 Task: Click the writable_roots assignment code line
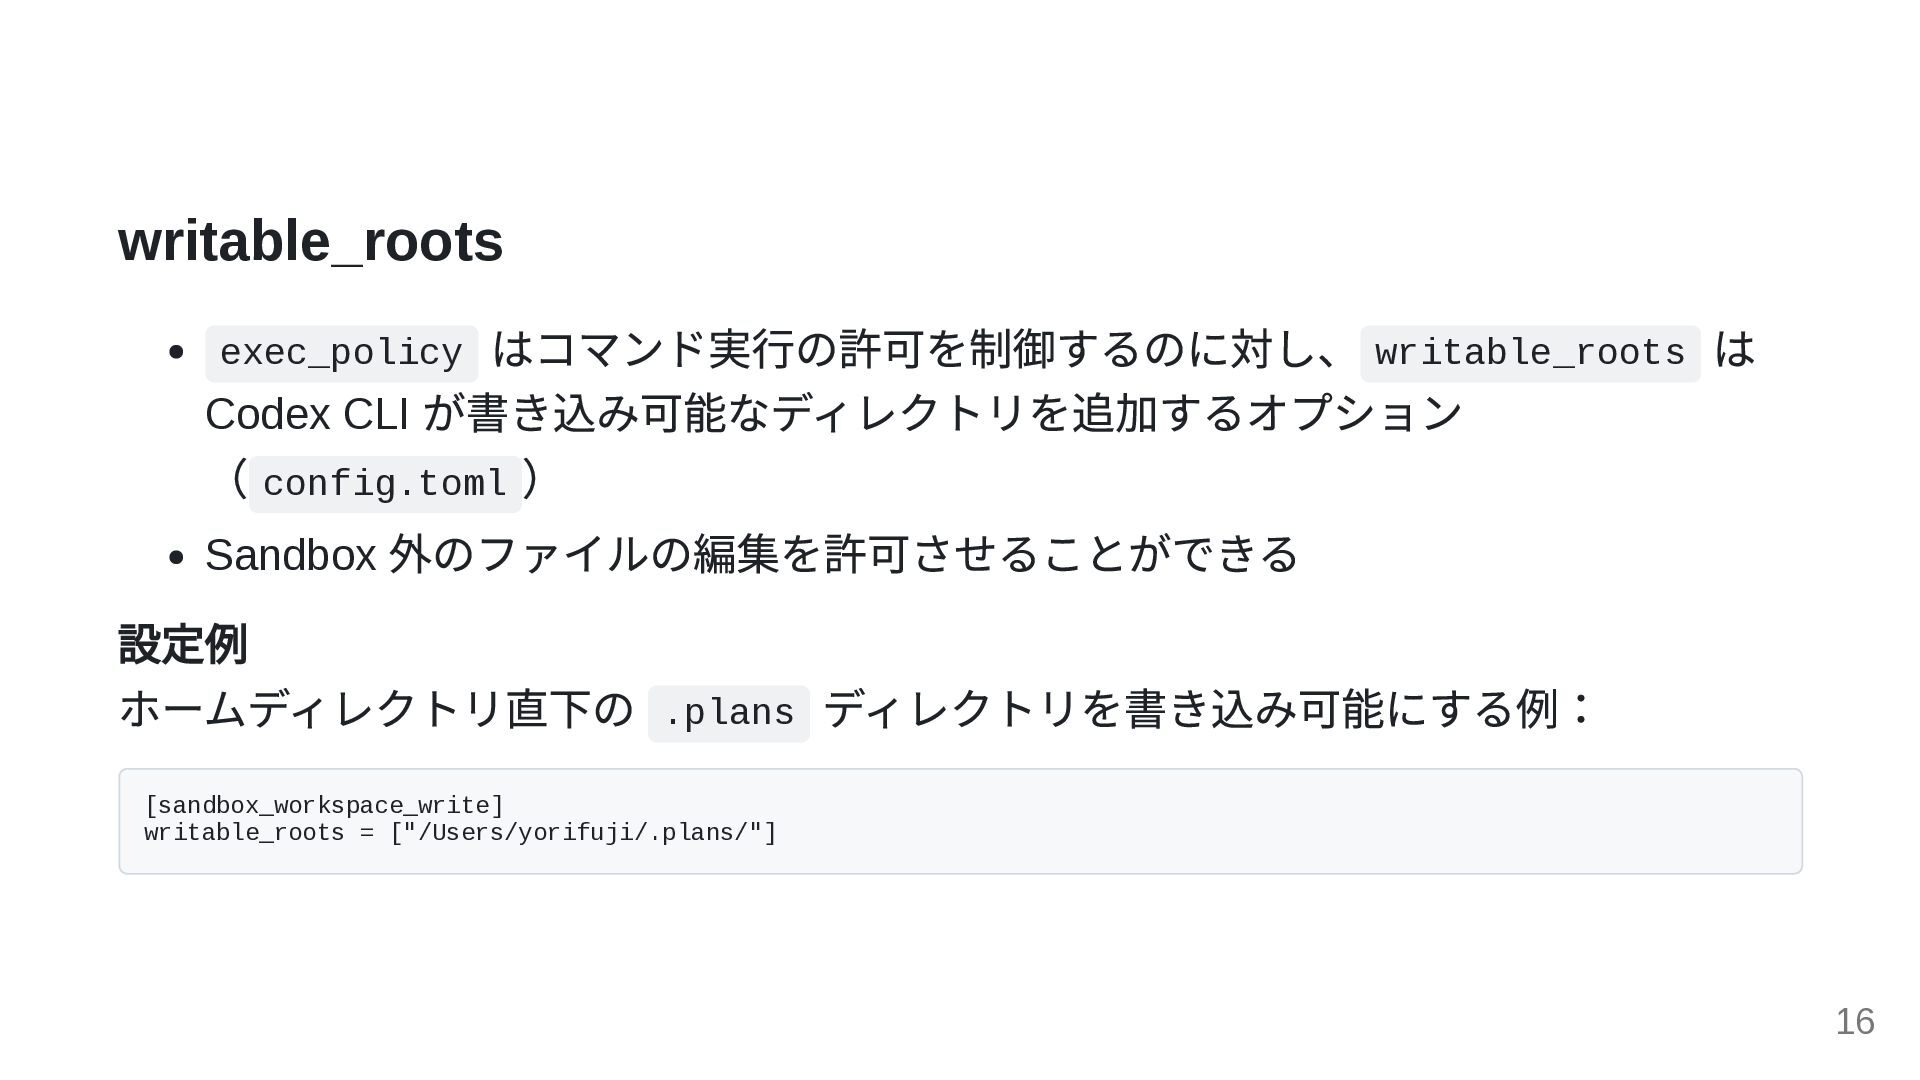(461, 833)
